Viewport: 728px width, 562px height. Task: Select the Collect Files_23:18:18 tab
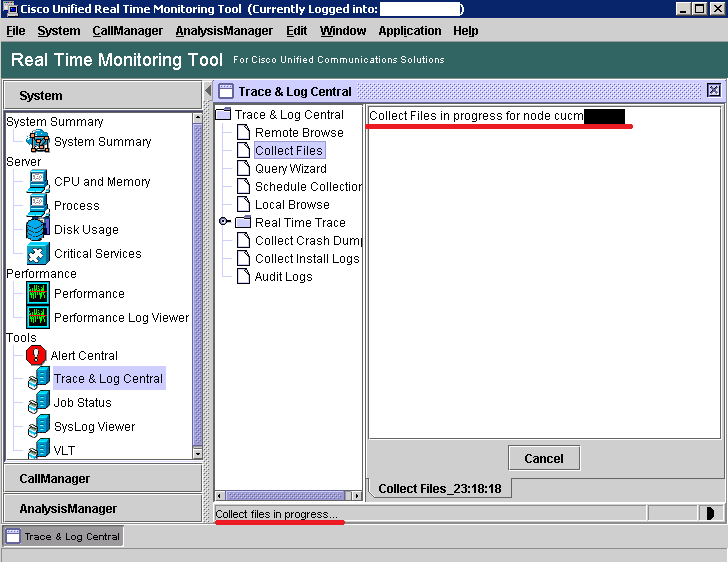pyautogui.click(x=440, y=489)
